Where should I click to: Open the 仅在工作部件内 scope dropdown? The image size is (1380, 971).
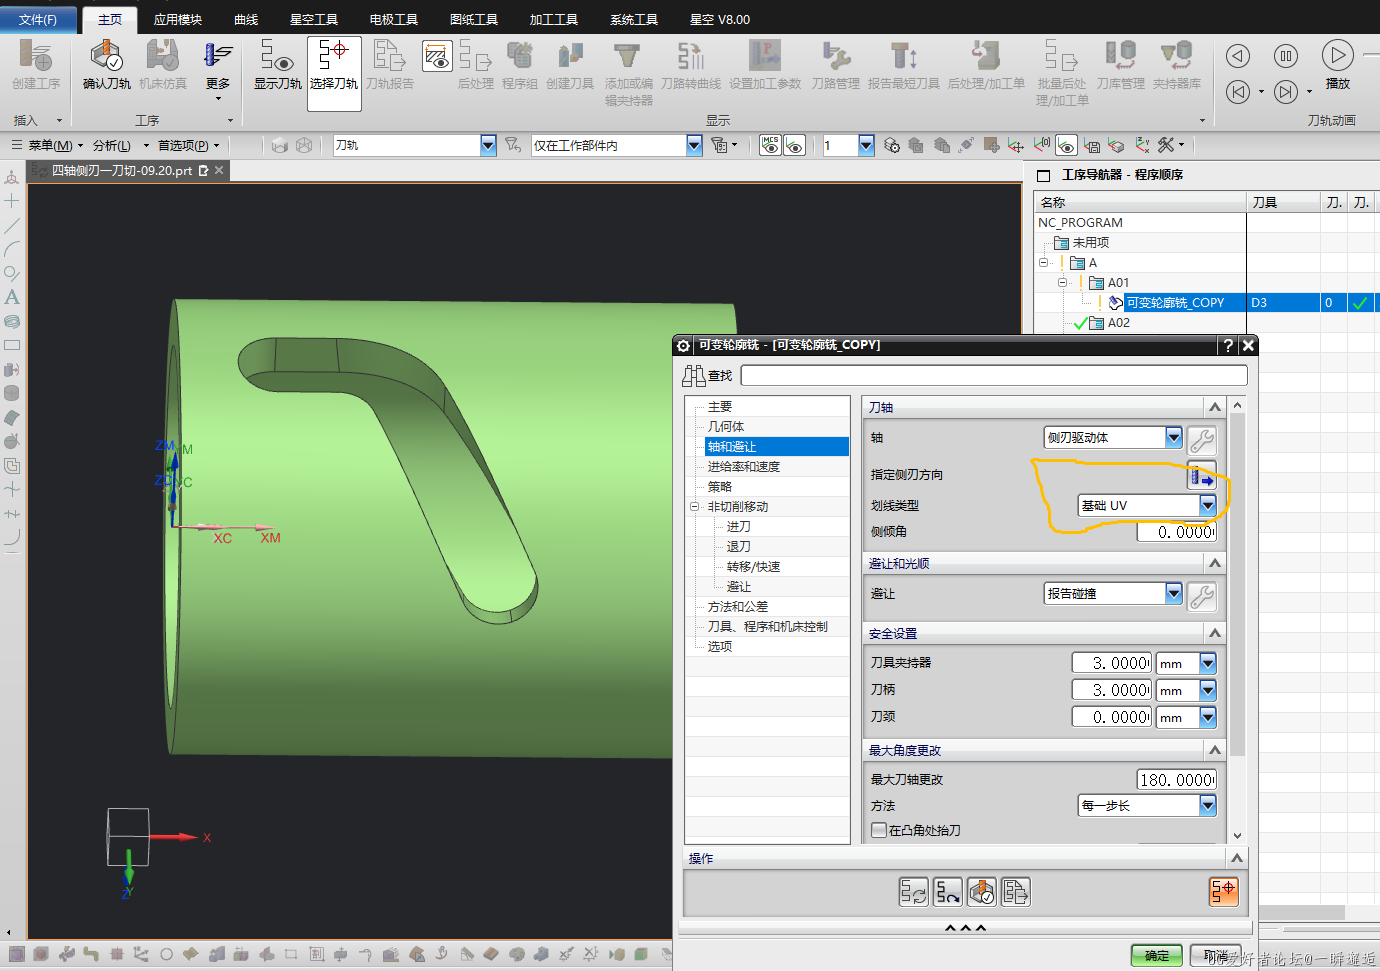694,145
